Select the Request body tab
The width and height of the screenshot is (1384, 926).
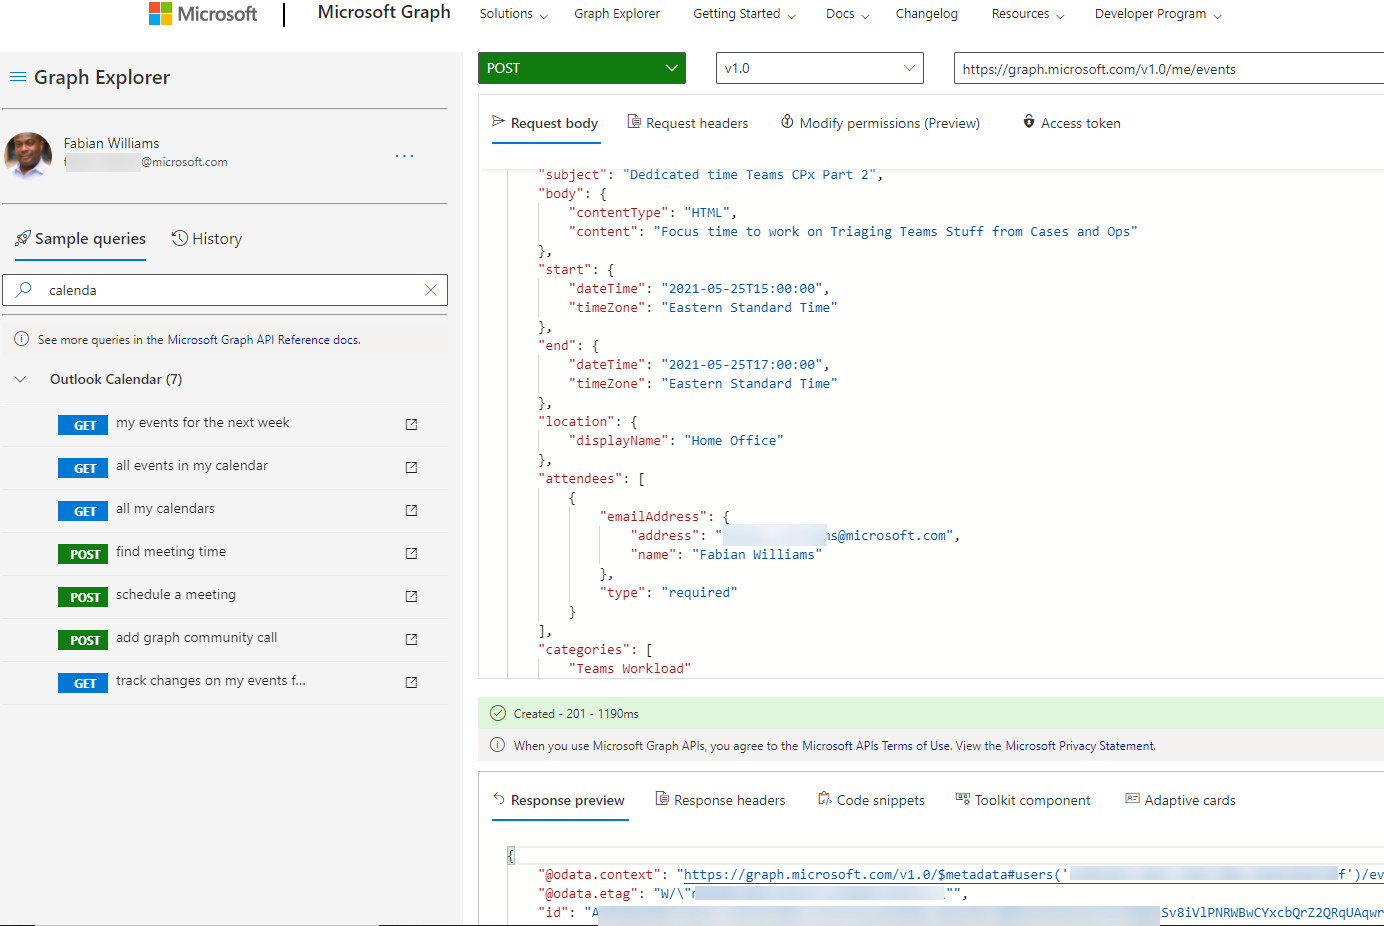pyautogui.click(x=545, y=123)
